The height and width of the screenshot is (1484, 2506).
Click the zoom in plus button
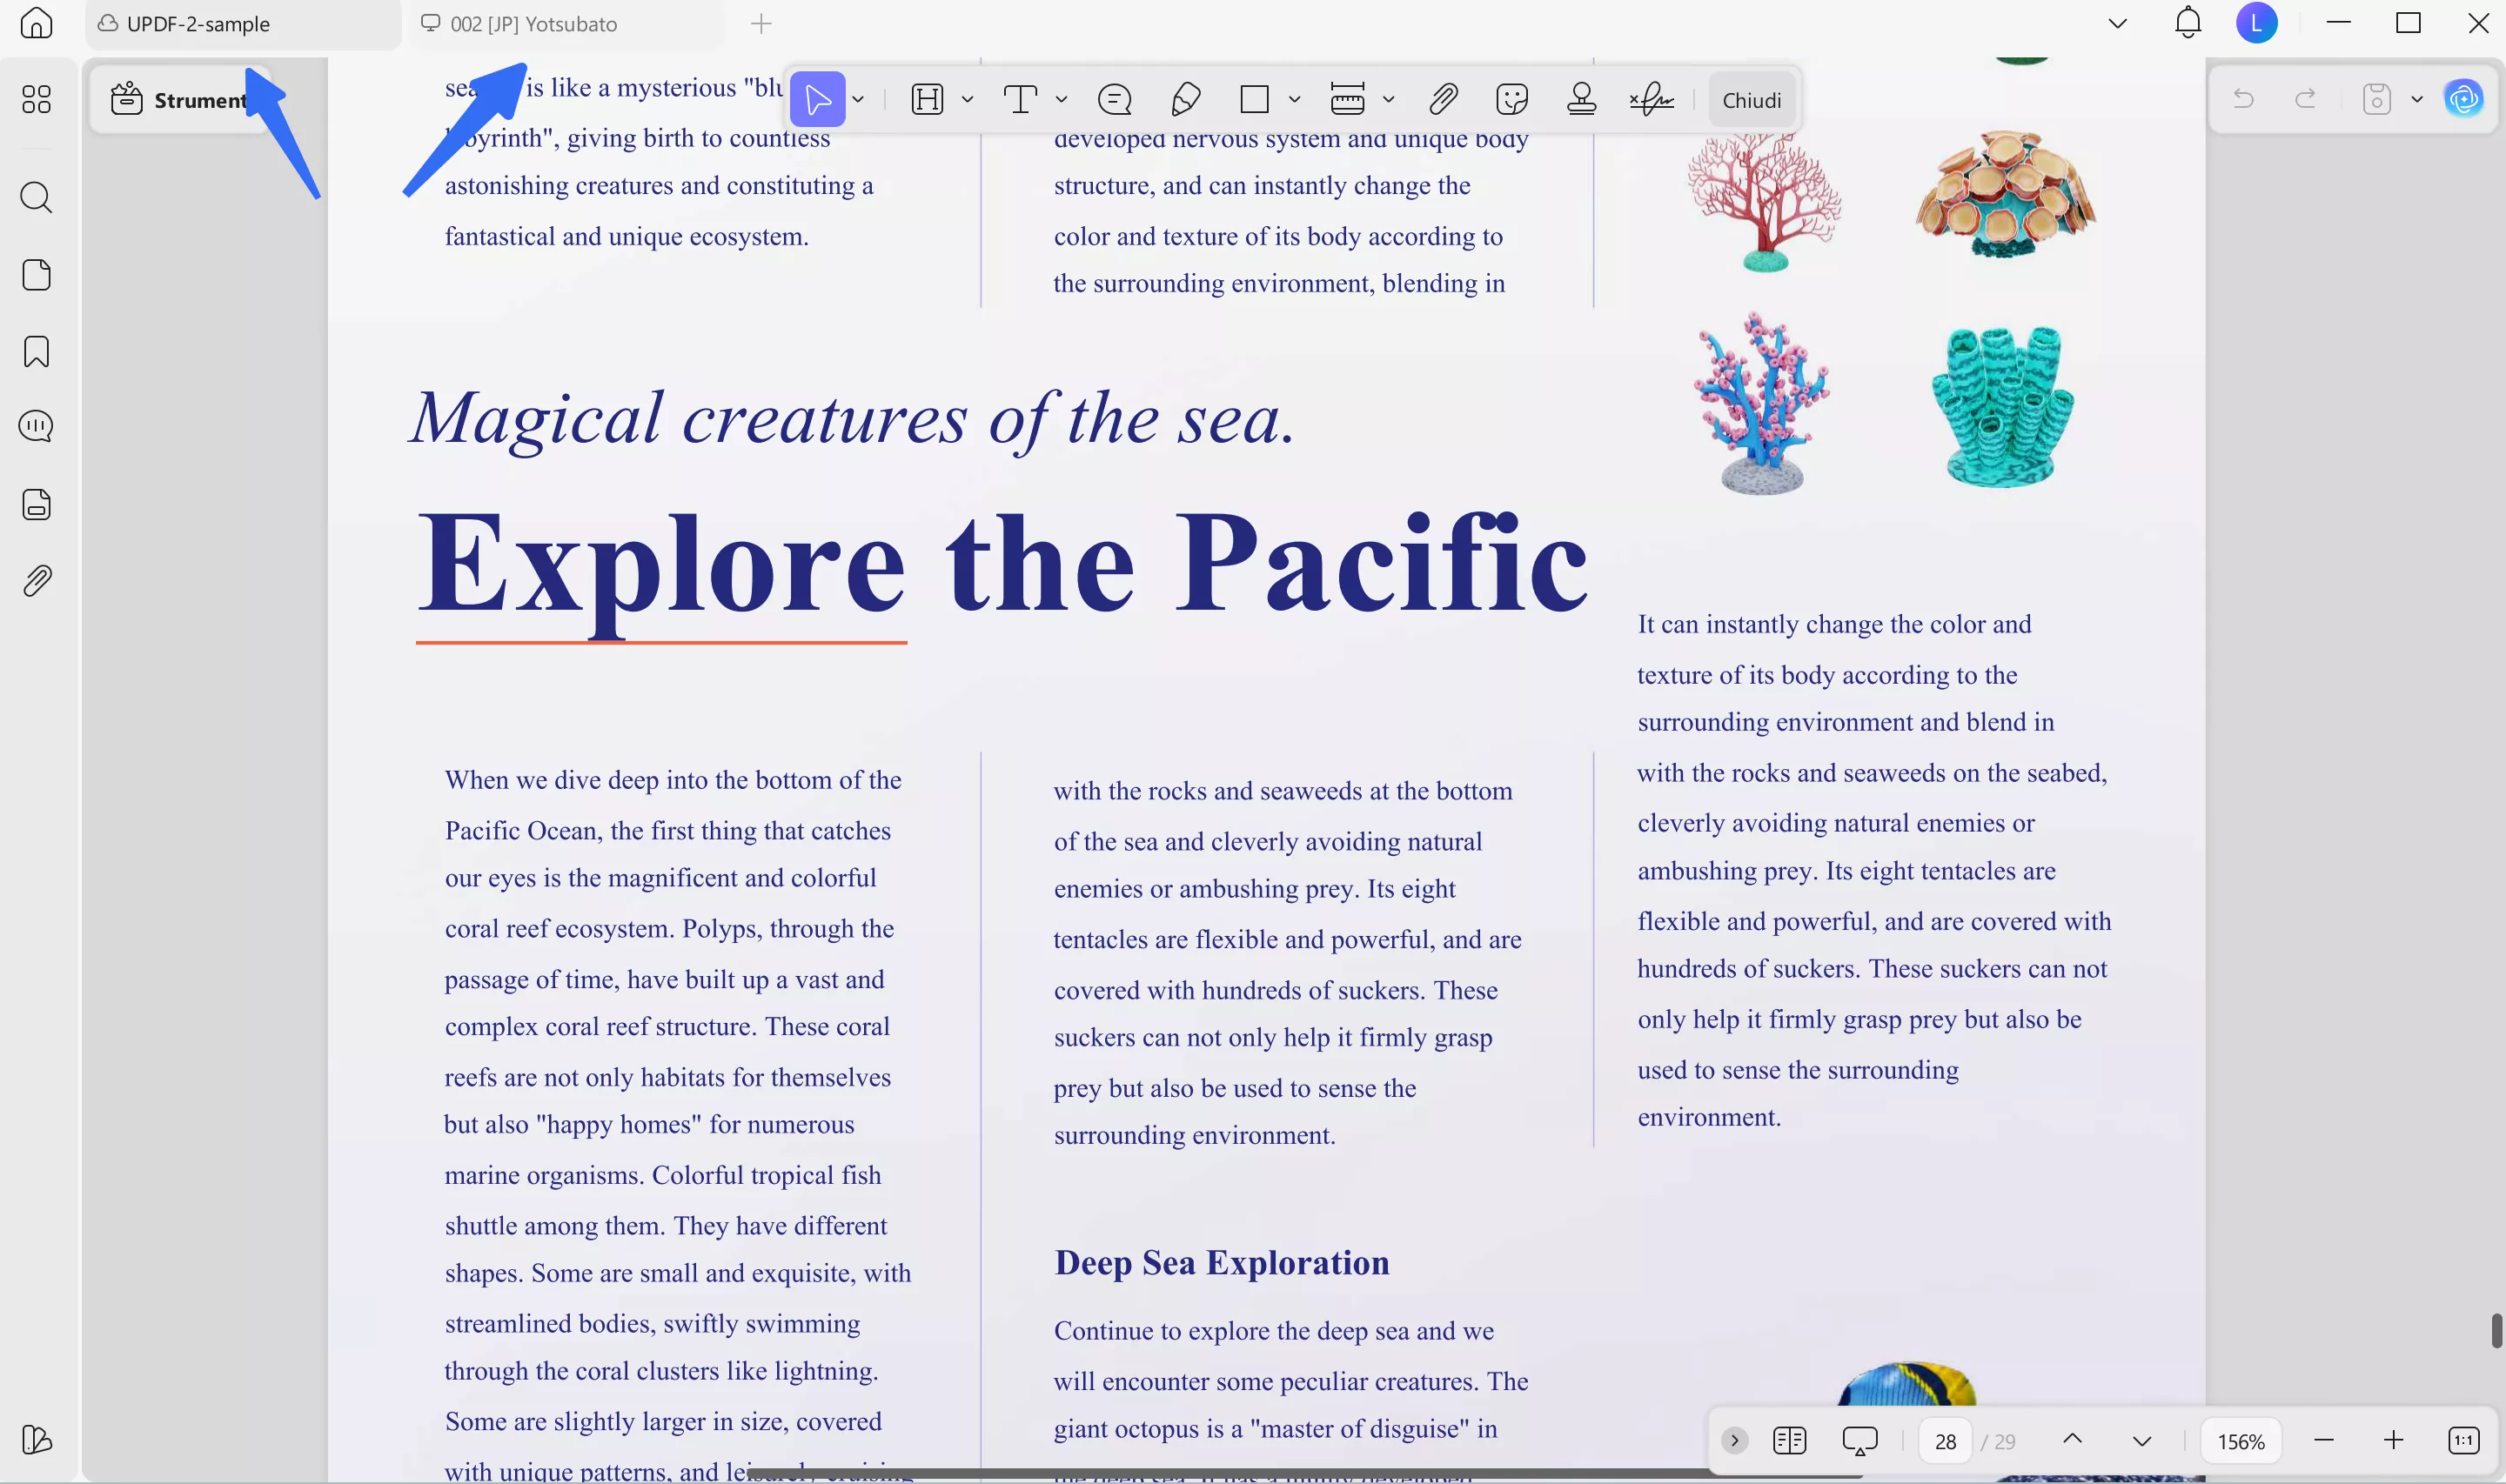coord(2393,1441)
